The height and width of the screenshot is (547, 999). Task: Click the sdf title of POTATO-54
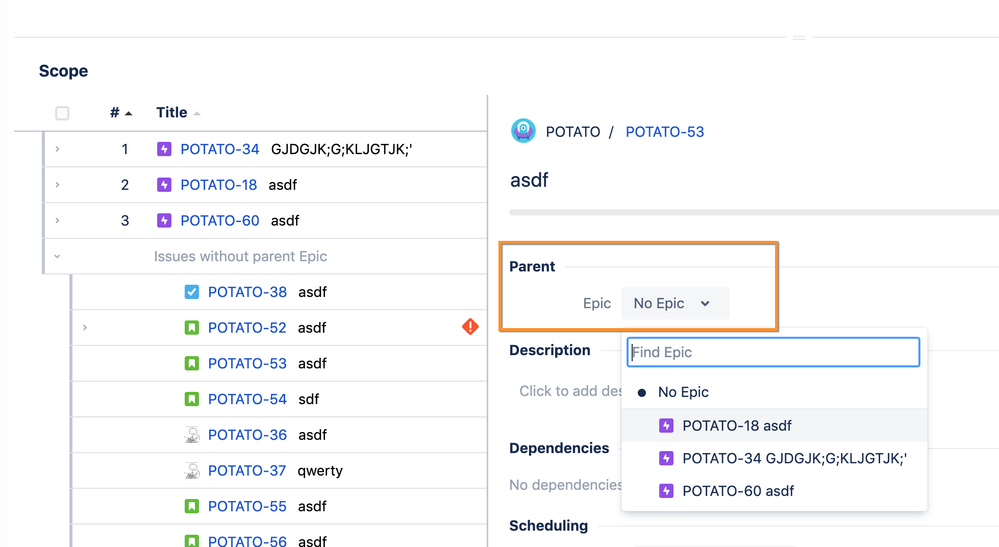(308, 399)
